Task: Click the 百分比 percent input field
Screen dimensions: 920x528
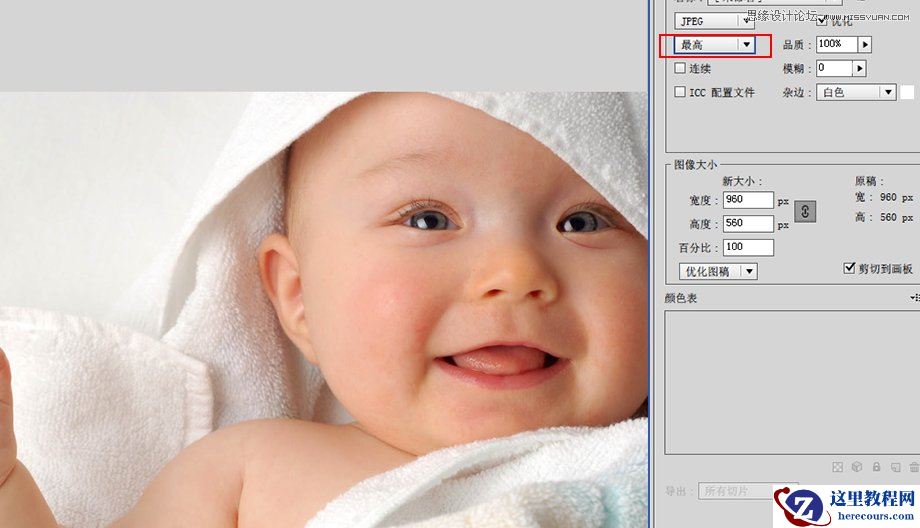Action: 748,247
